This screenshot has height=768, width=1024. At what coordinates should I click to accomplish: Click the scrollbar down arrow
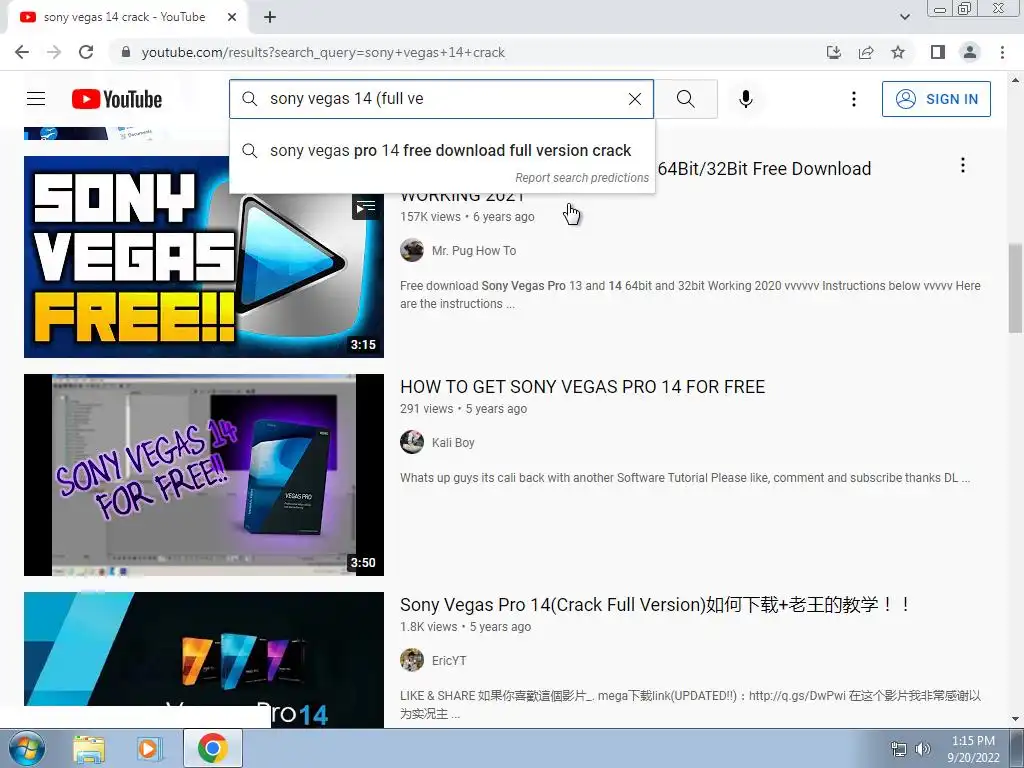pos(1015,719)
